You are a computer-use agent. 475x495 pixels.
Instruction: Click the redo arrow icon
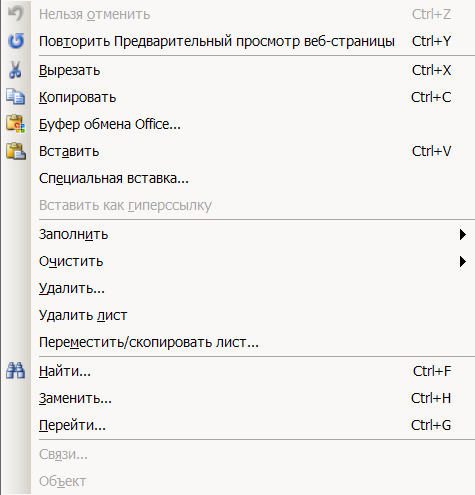point(16,41)
